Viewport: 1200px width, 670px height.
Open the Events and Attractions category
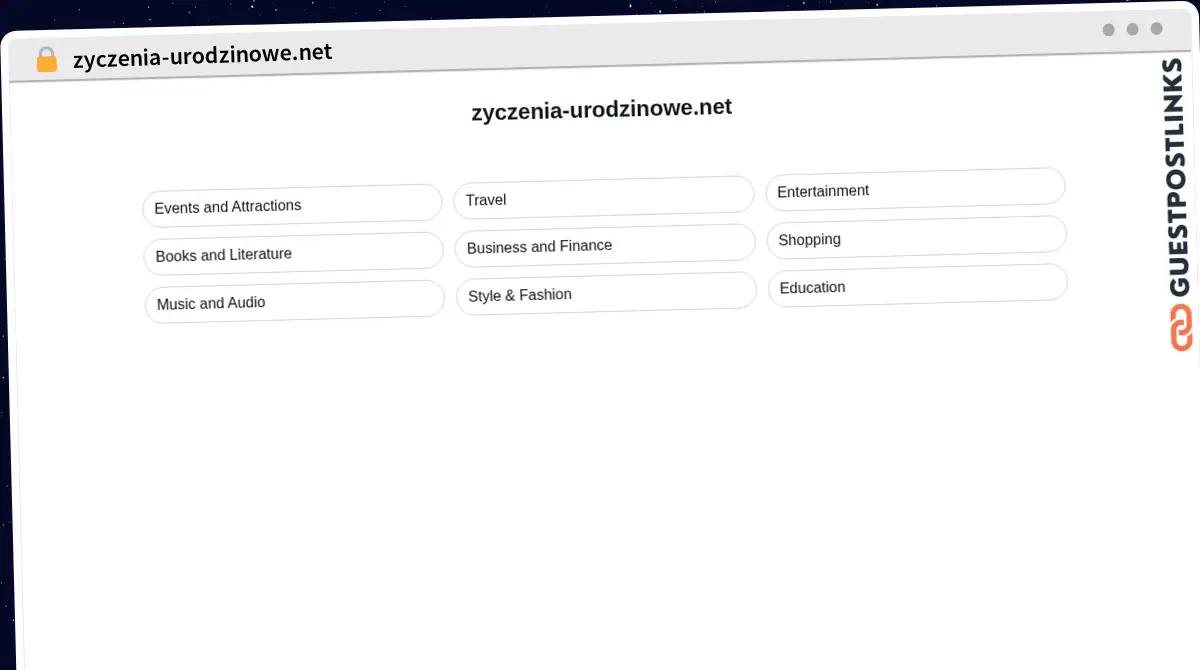click(292, 205)
